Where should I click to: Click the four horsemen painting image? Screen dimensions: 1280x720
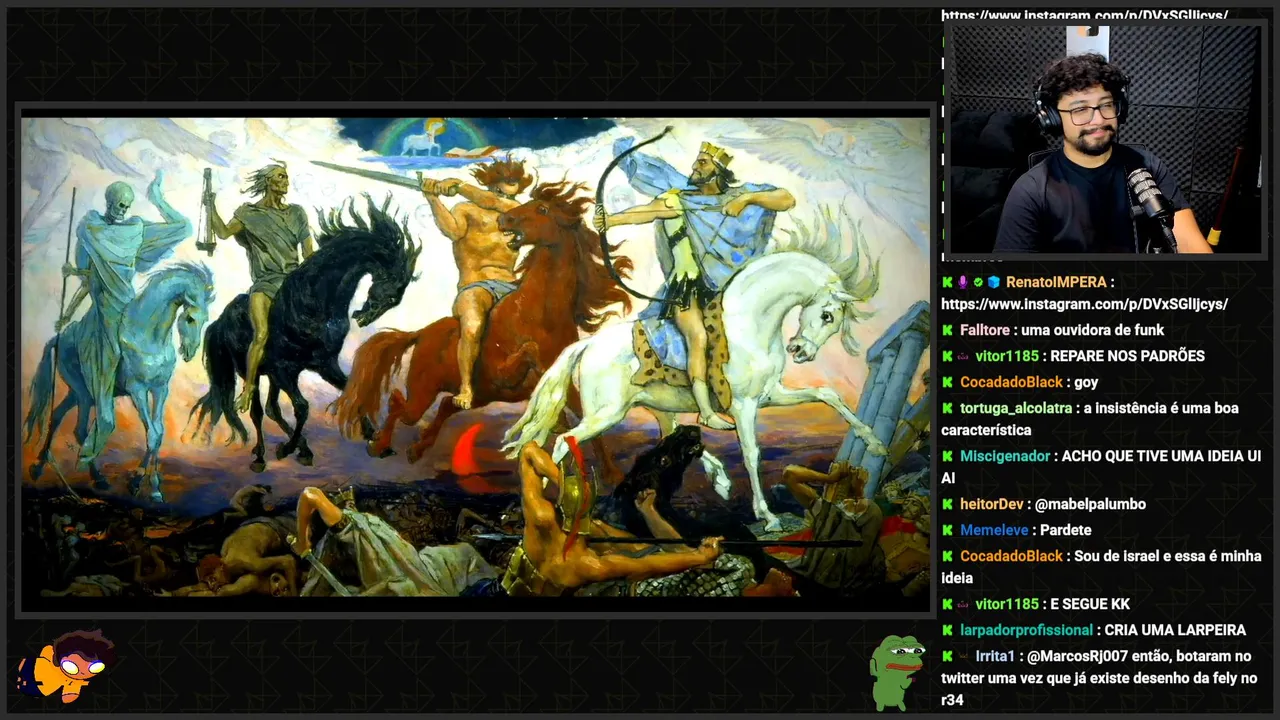pyautogui.click(x=475, y=358)
